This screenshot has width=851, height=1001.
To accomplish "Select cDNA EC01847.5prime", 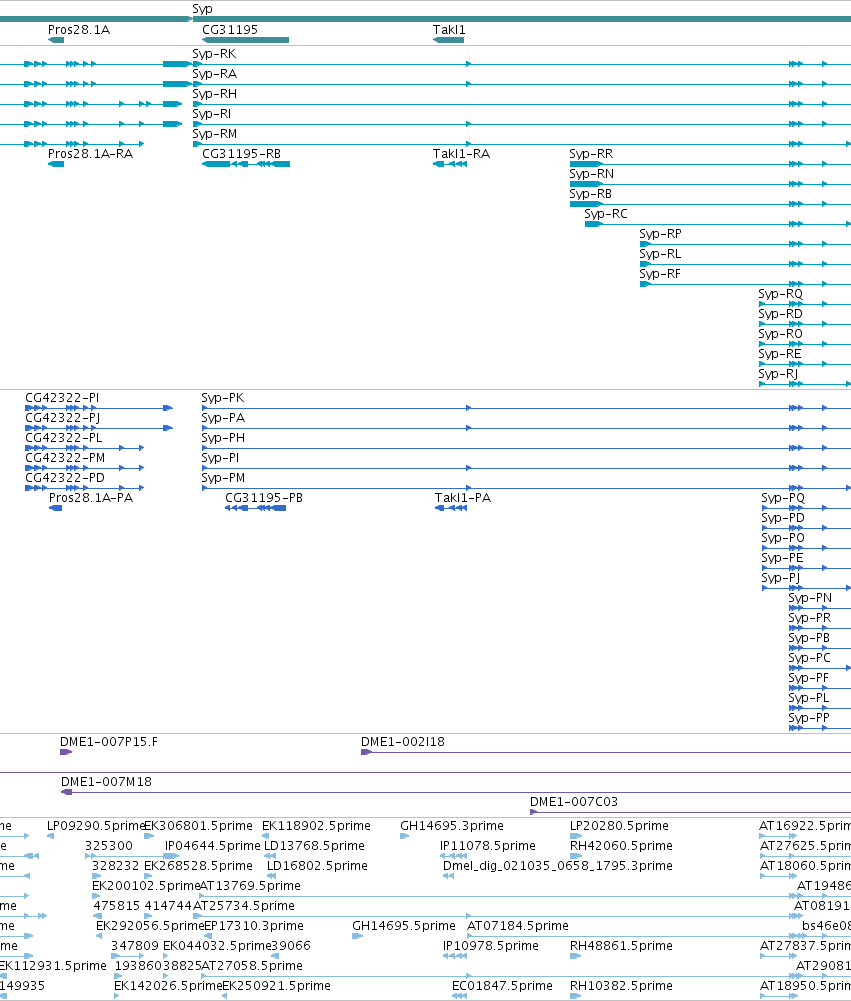I will (x=502, y=986).
